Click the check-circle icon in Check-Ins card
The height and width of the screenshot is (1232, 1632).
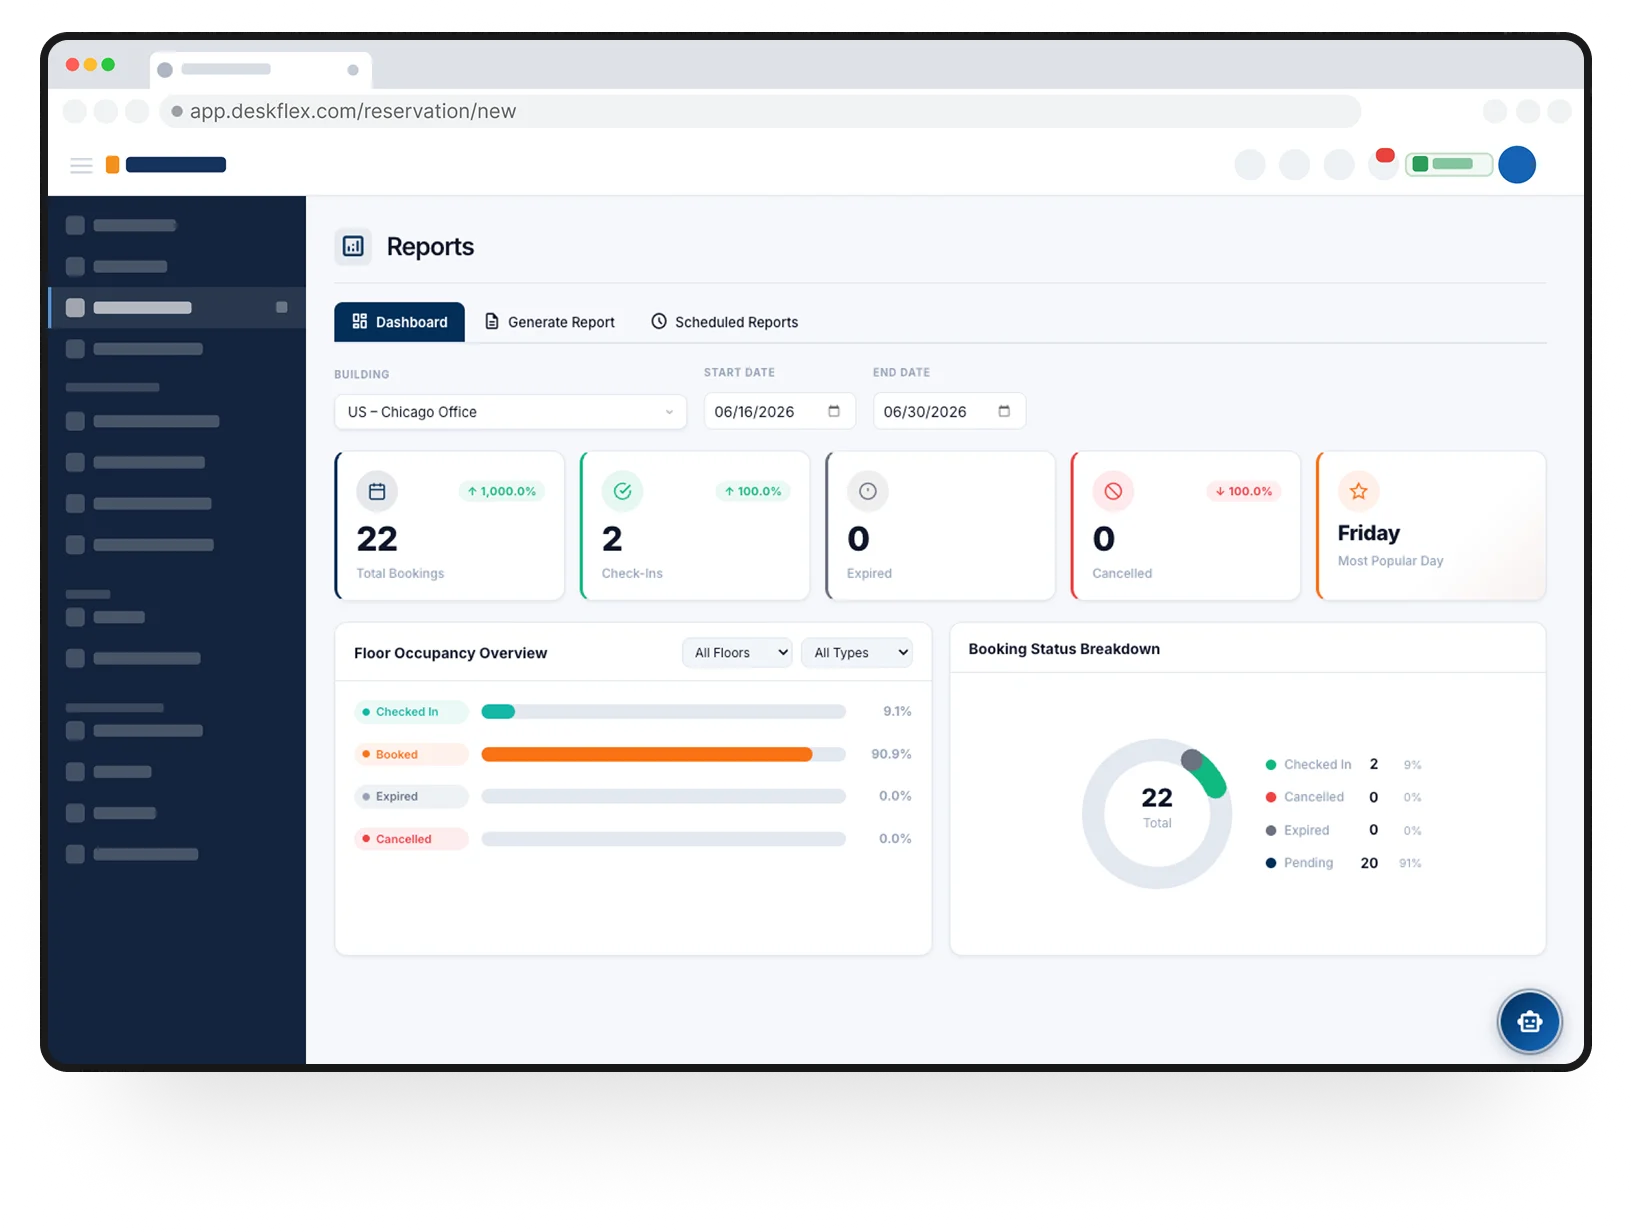622,491
